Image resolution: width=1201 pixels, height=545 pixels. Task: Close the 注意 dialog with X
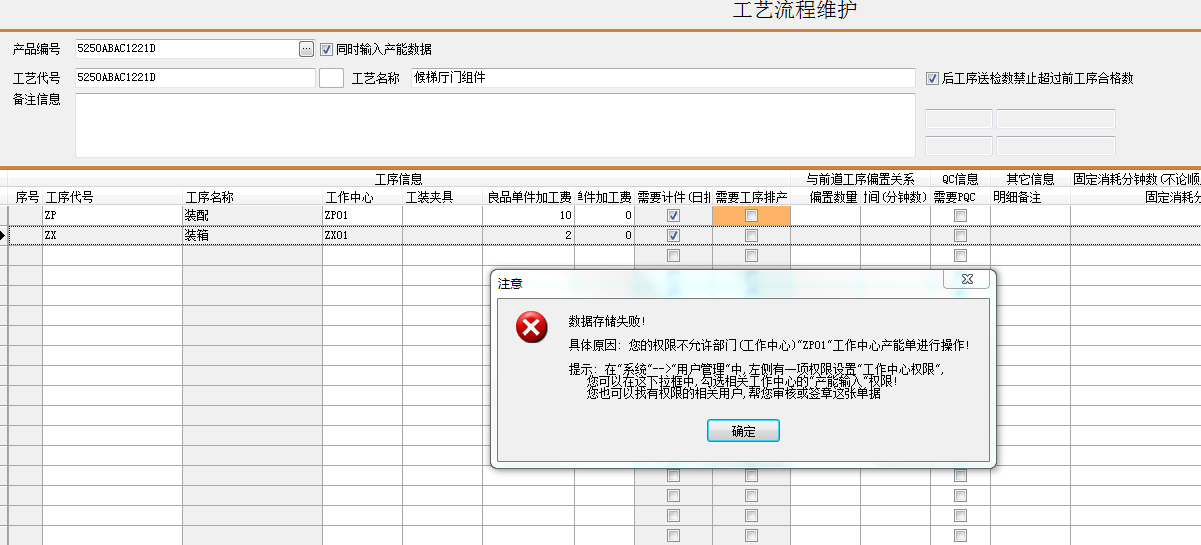(967, 281)
